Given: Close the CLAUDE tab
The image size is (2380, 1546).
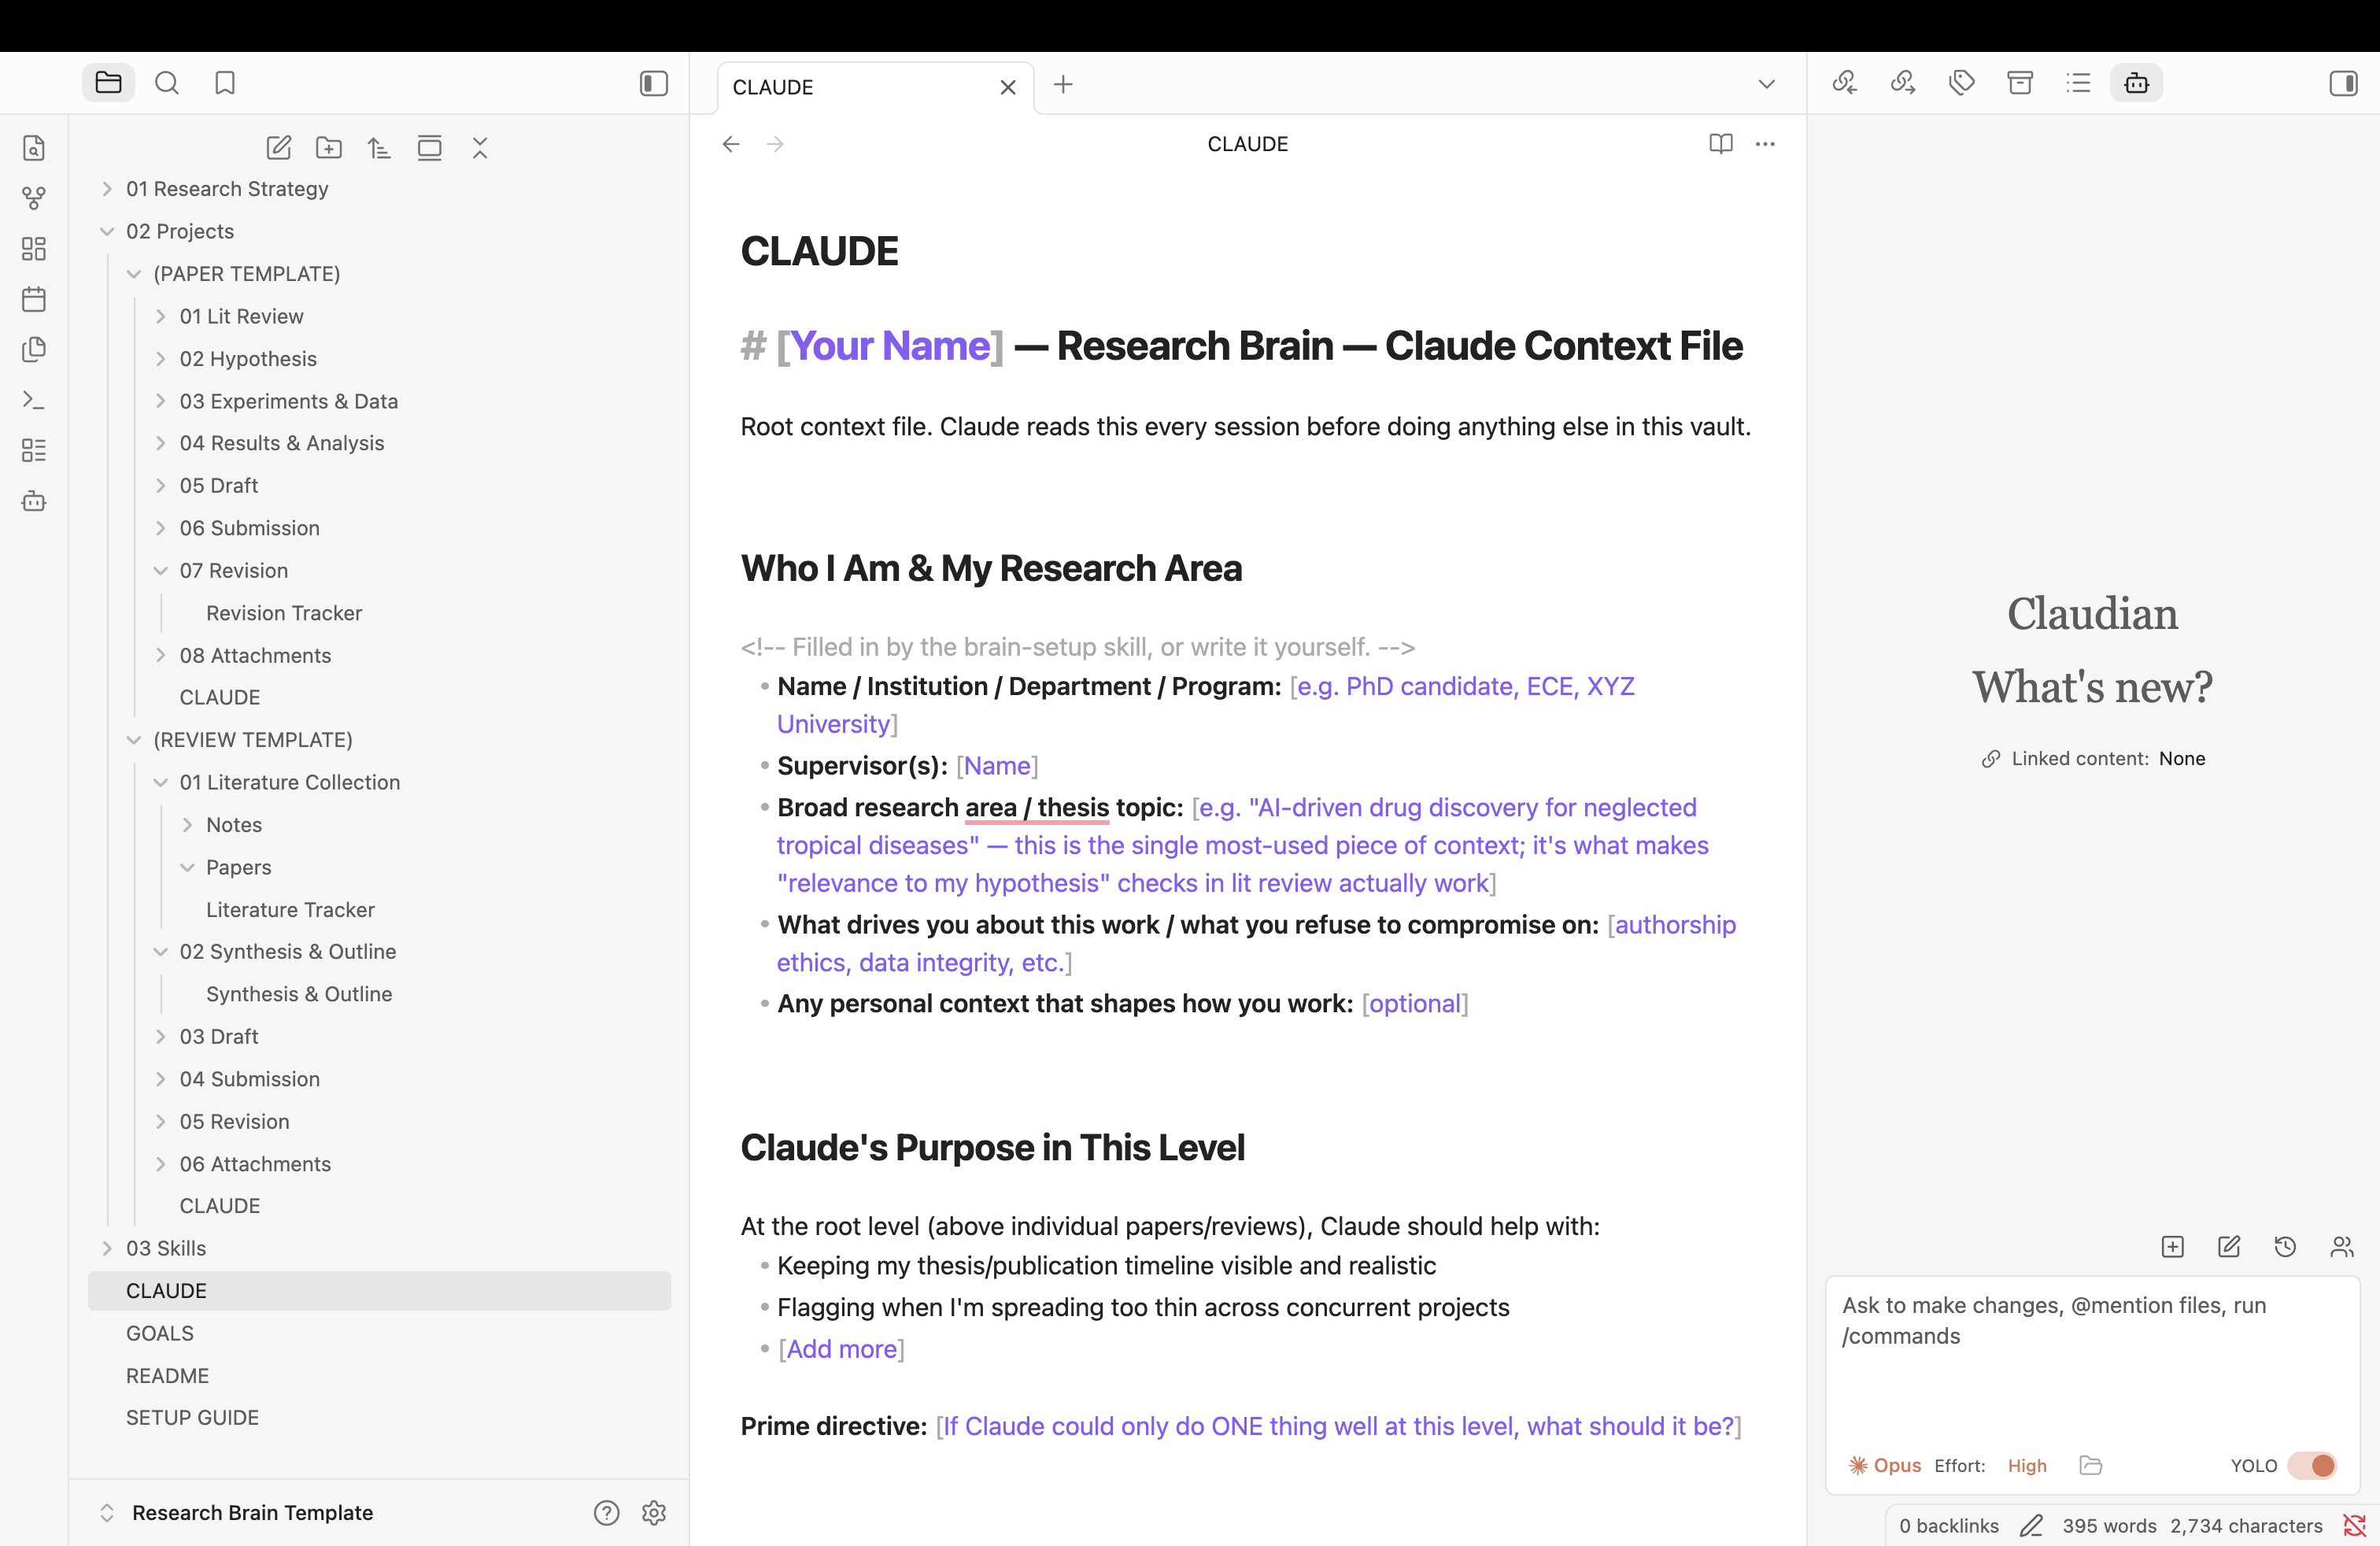Looking at the screenshot, I should pyautogui.click(x=1008, y=87).
